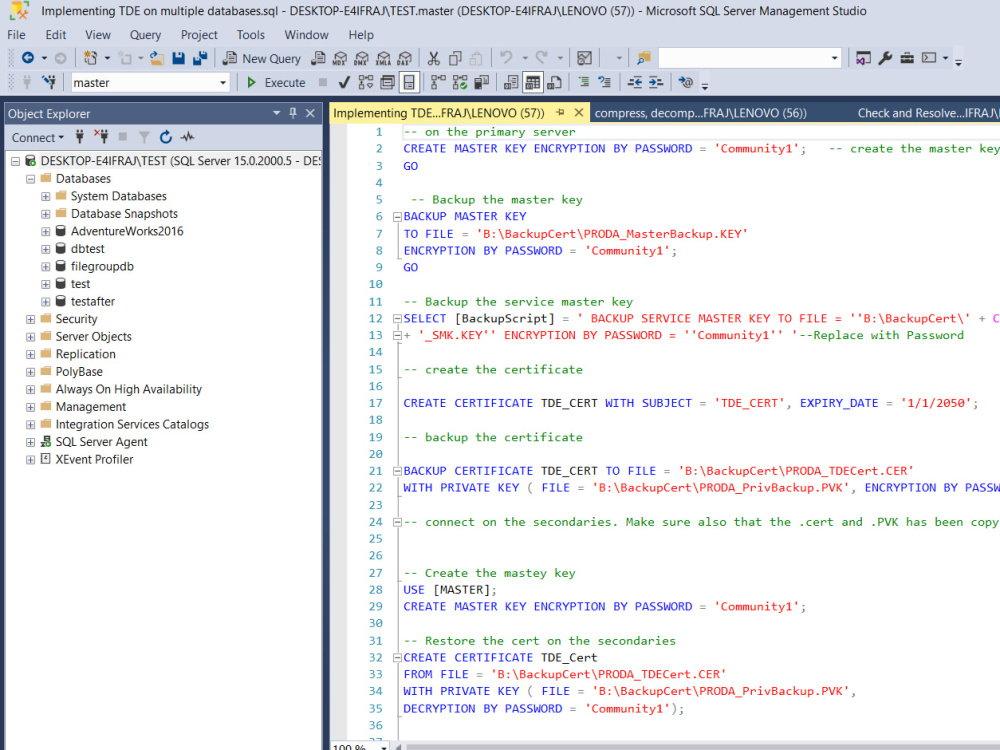Expand the AdventureWorks2016 database node

pyautogui.click(x=45, y=232)
